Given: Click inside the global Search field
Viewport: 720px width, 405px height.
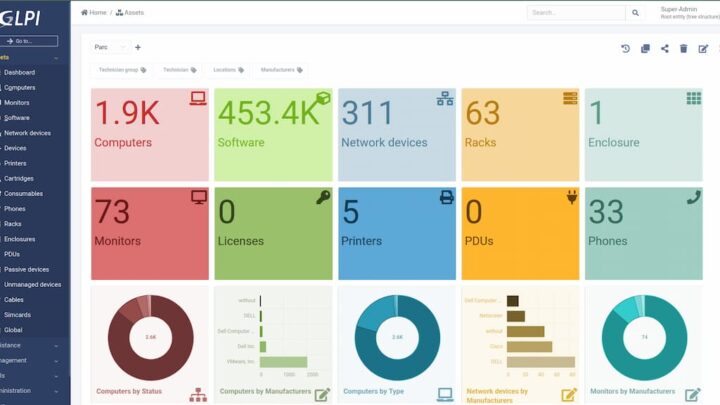Looking at the screenshot, I should (575, 13).
